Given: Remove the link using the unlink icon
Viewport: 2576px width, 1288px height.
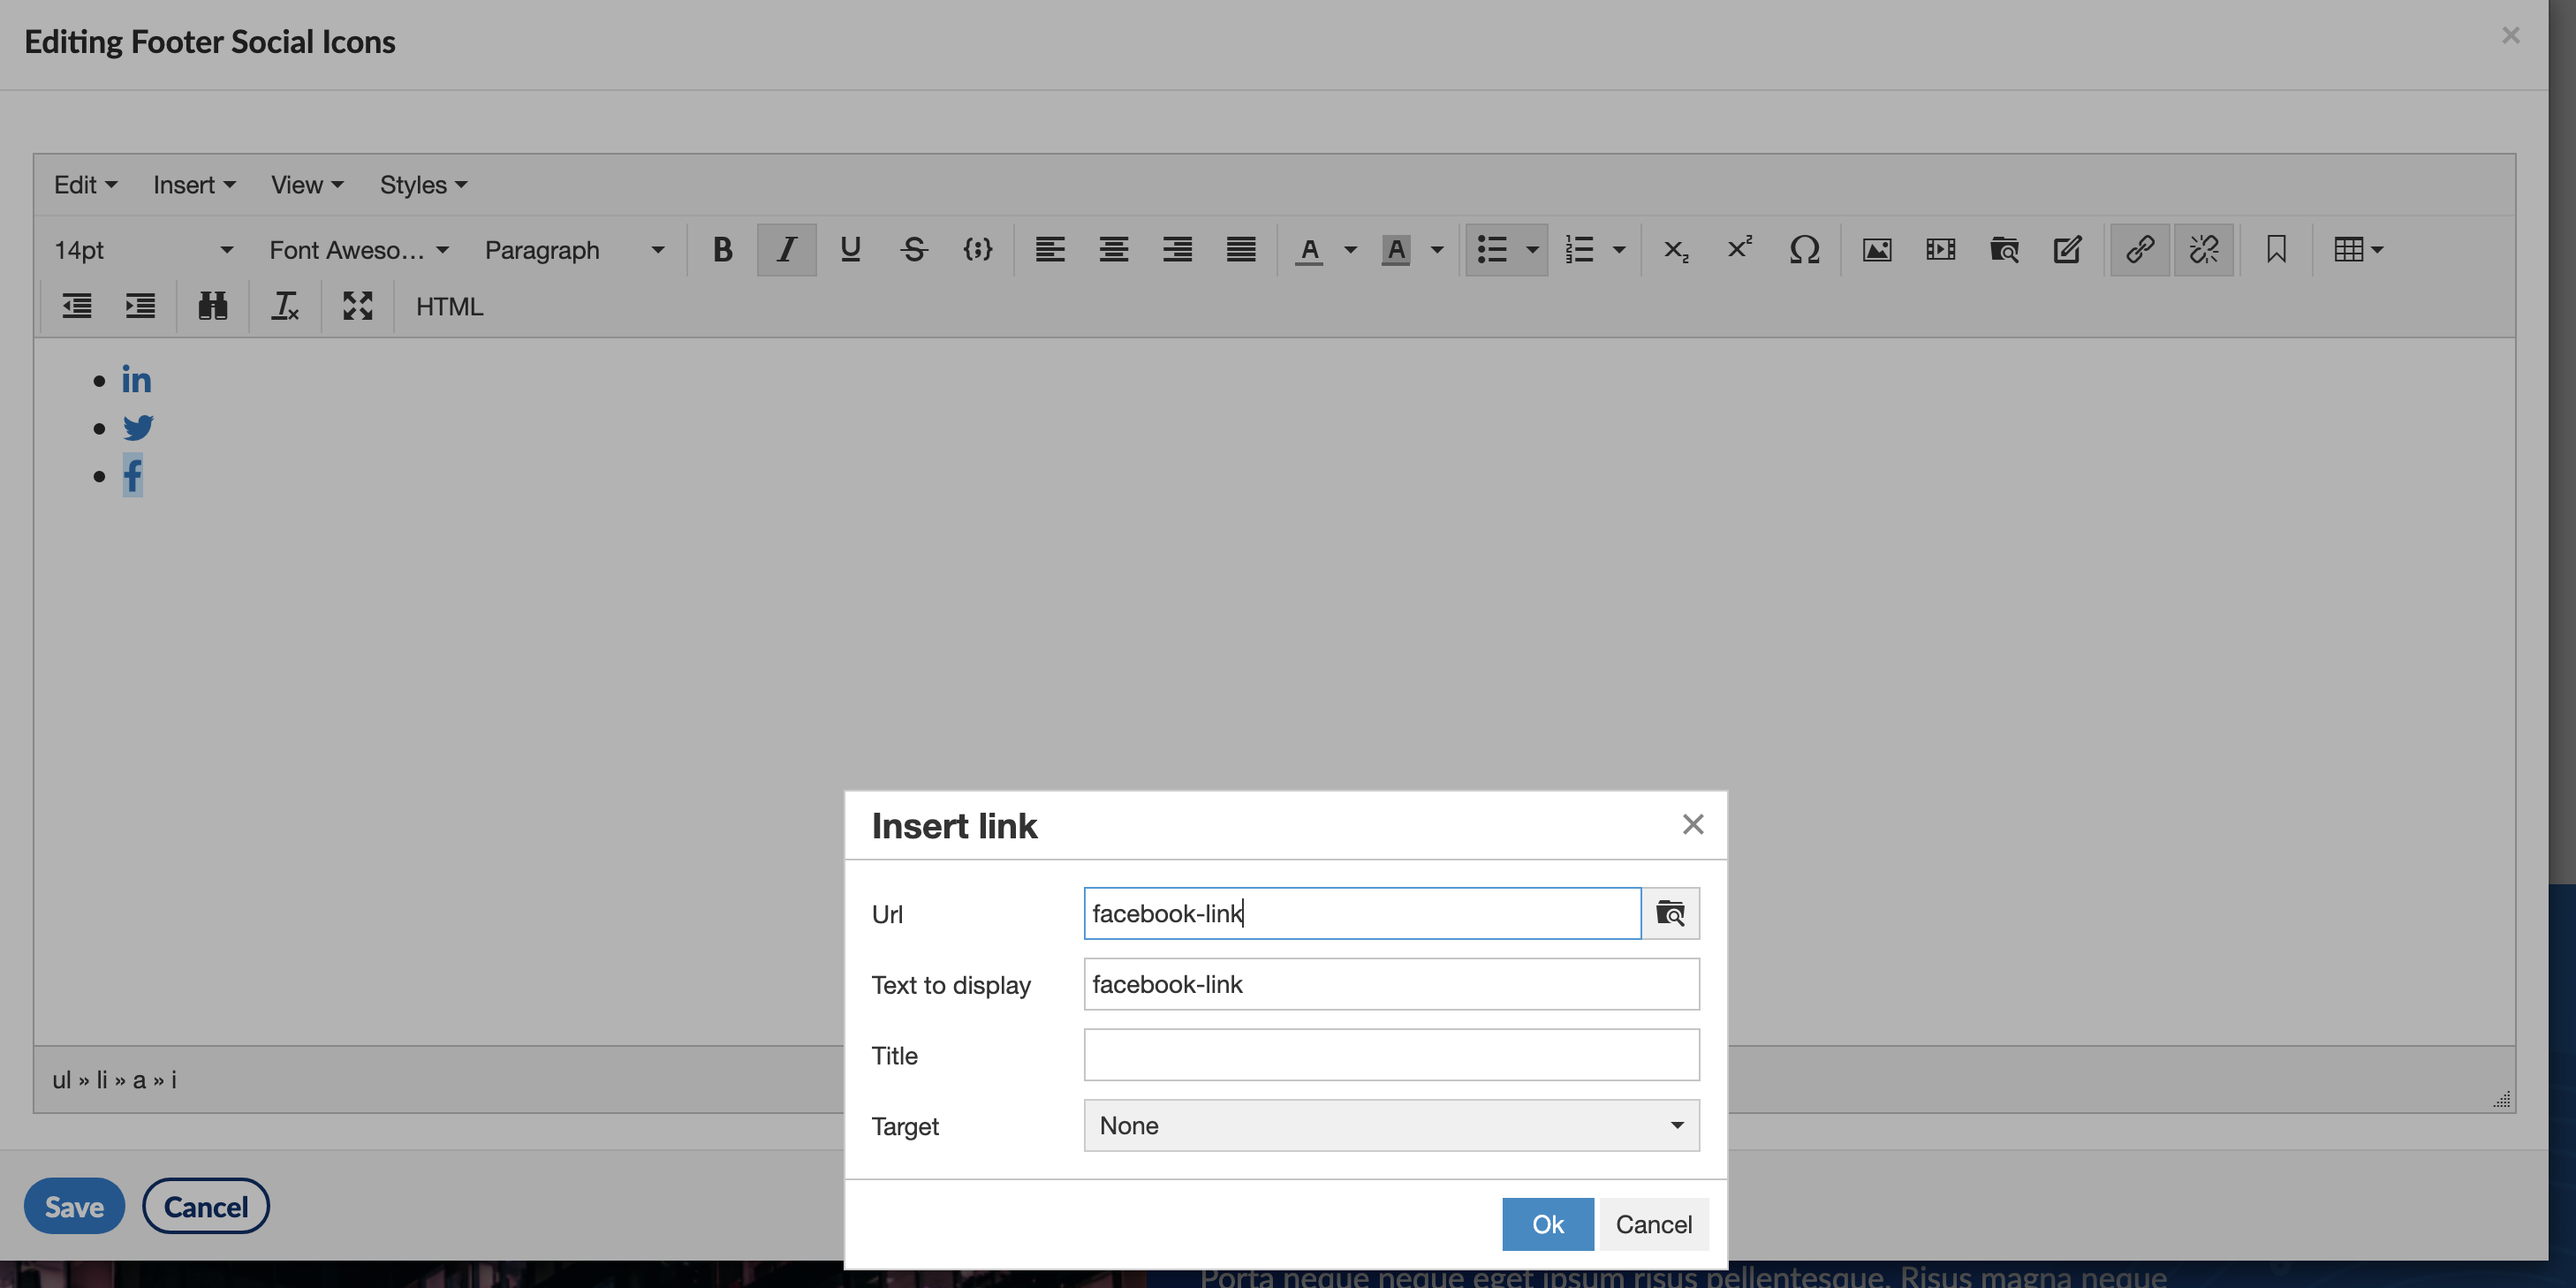Looking at the screenshot, I should pyautogui.click(x=2203, y=250).
